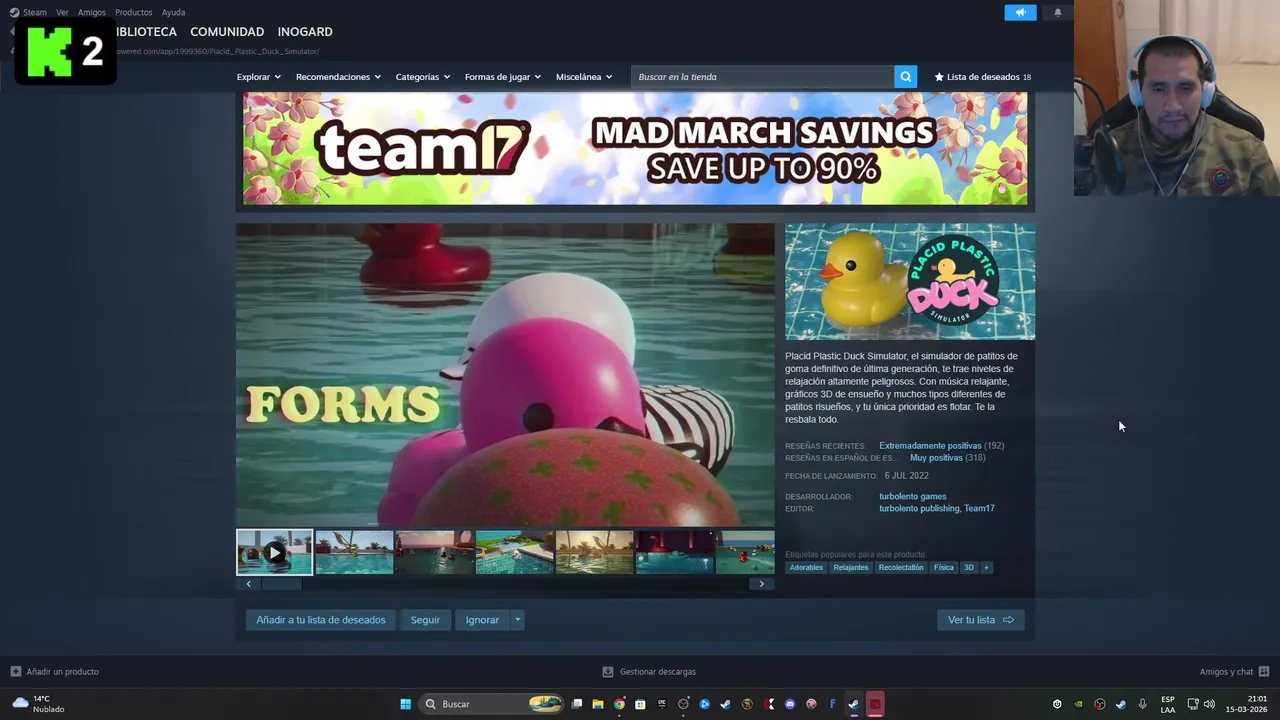Select the Relajantes tag

point(851,568)
